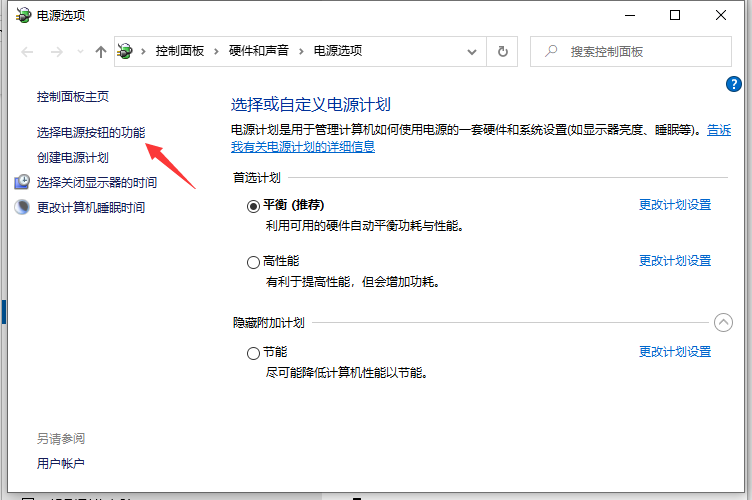Click the address bar power icon
This screenshot has height=500, width=752.
pos(125,51)
